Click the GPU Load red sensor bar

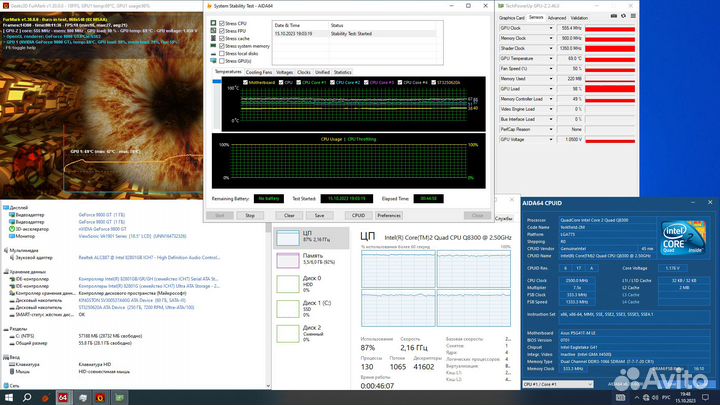click(x=610, y=89)
